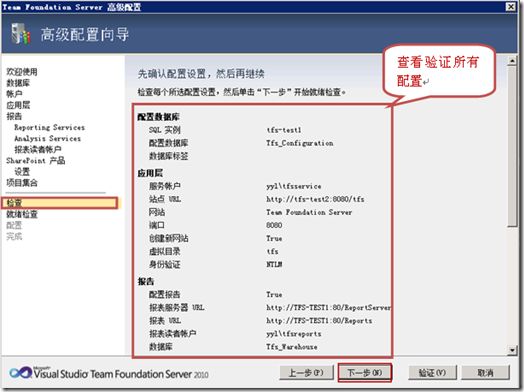524x392 pixels.
Task: Click SQL instance value tfs-test1
Action: click(x=284, y=130)
